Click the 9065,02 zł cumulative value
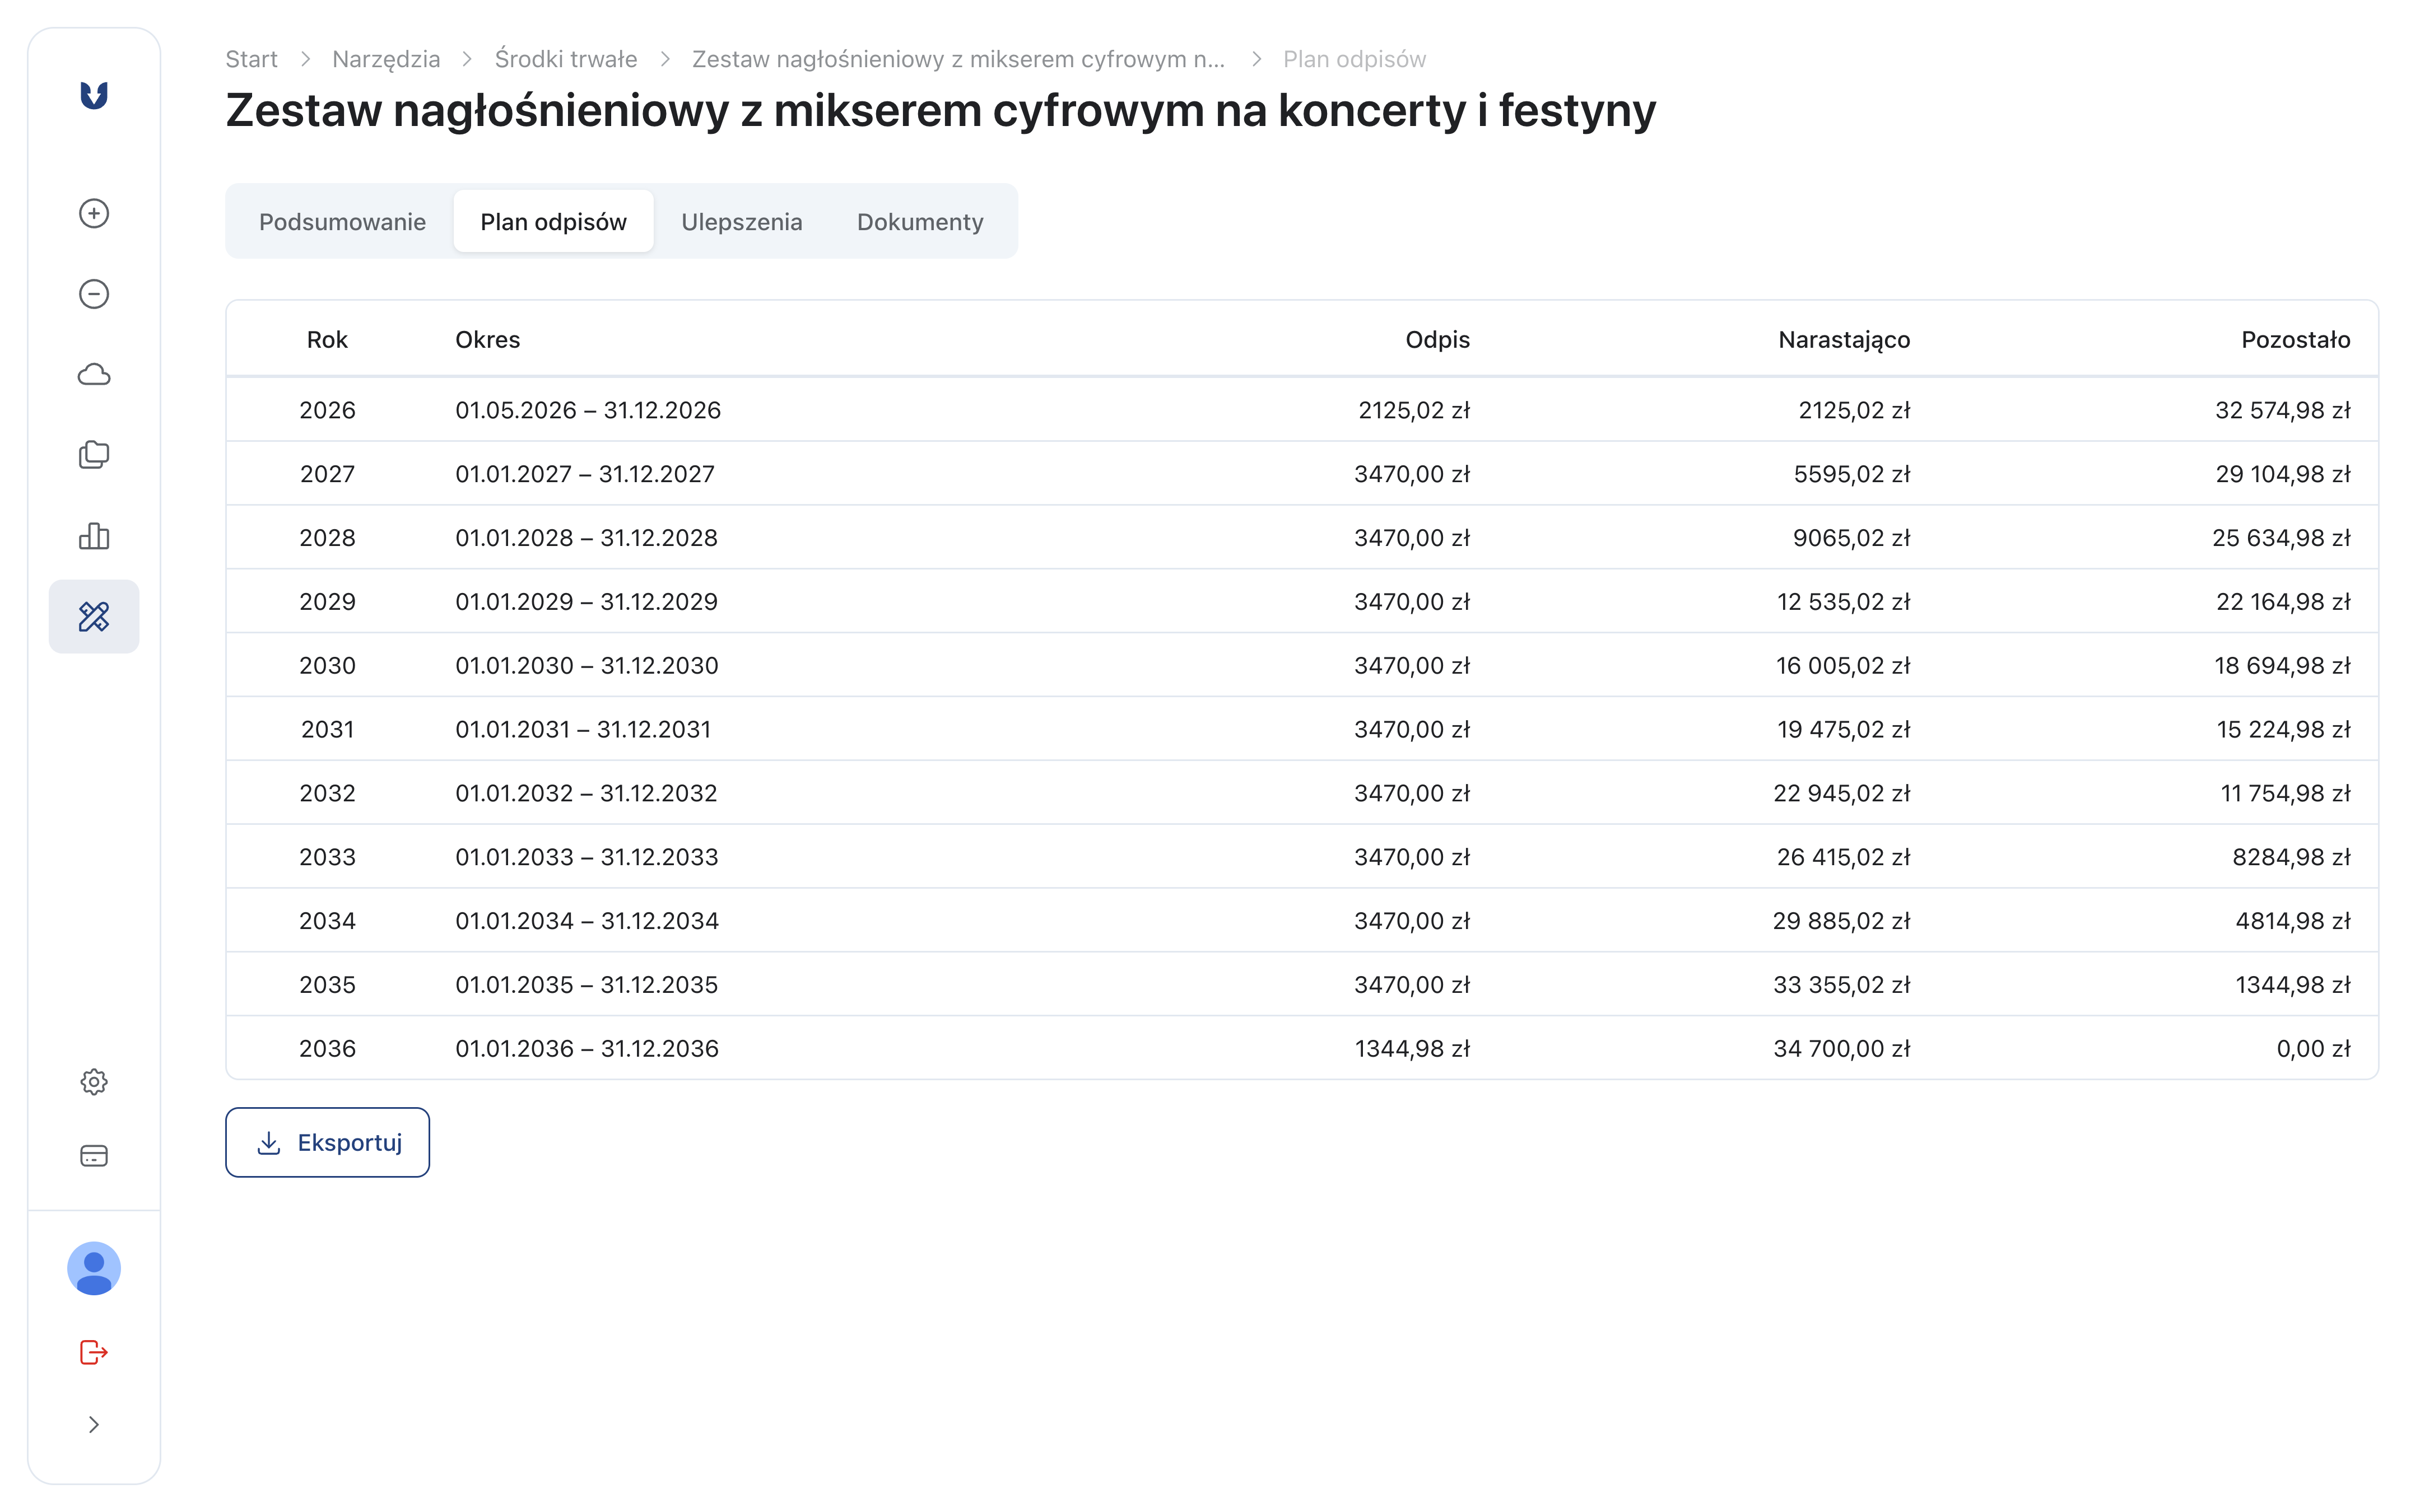The height and width of the screenshot is (1512, 2420). click(1851, 538)
